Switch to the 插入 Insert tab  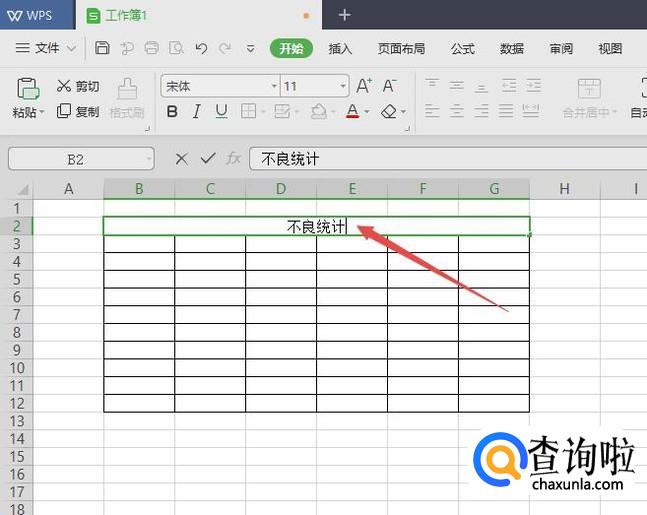click(x=340, y=49)
